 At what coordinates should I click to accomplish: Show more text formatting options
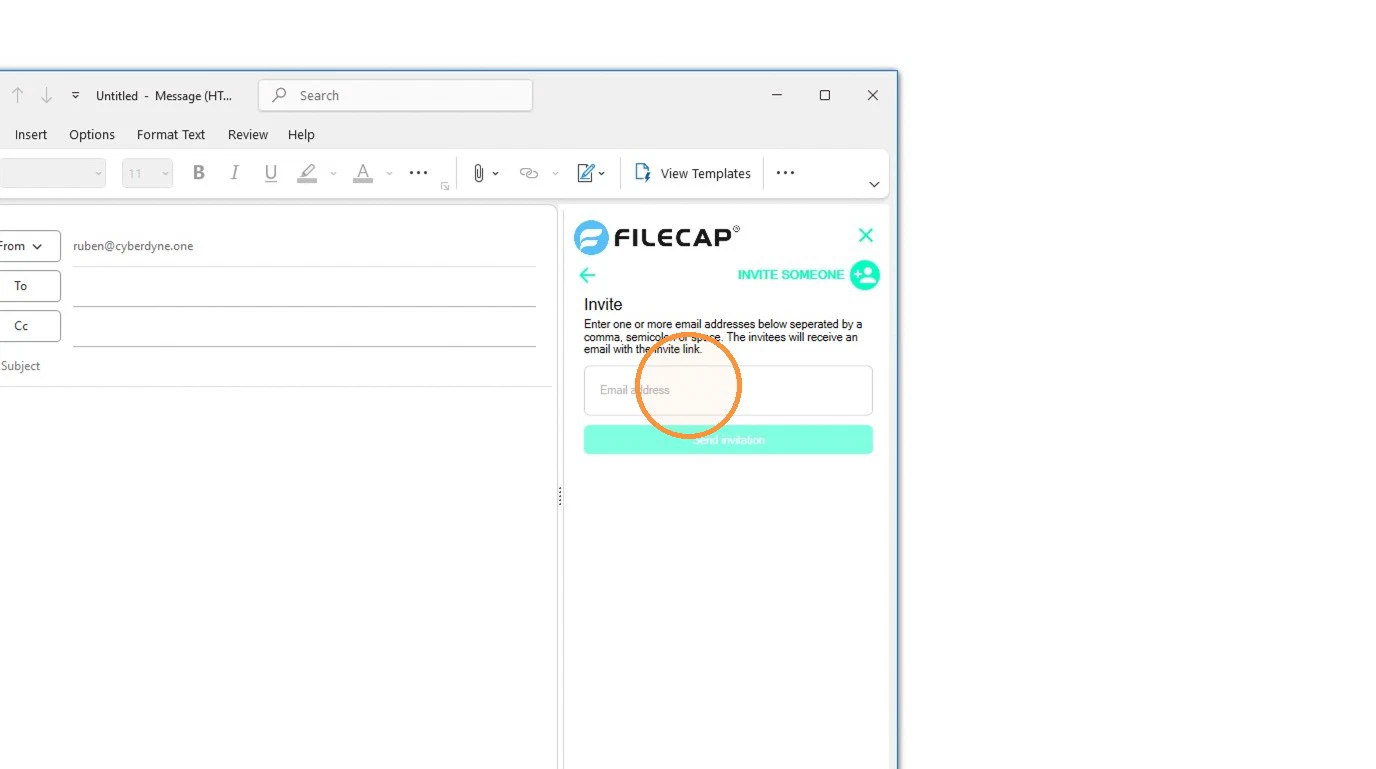click(x=418, y=173)
